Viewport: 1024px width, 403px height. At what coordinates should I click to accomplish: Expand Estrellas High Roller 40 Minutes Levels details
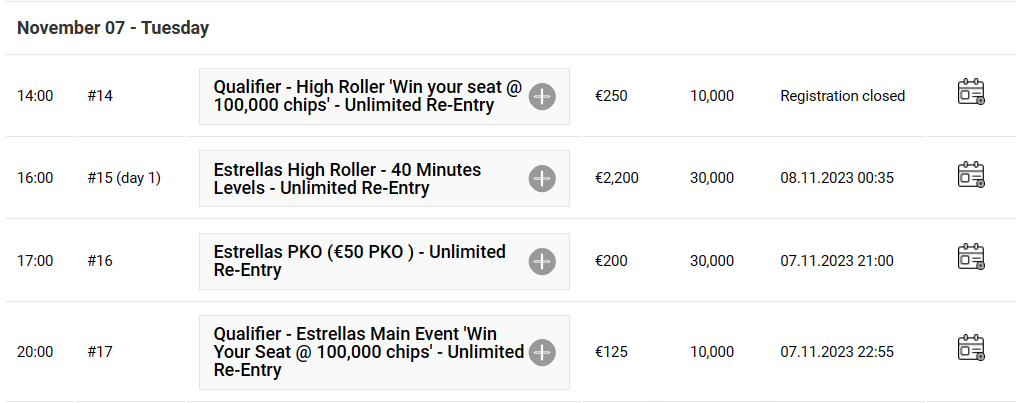click(542, 178)
